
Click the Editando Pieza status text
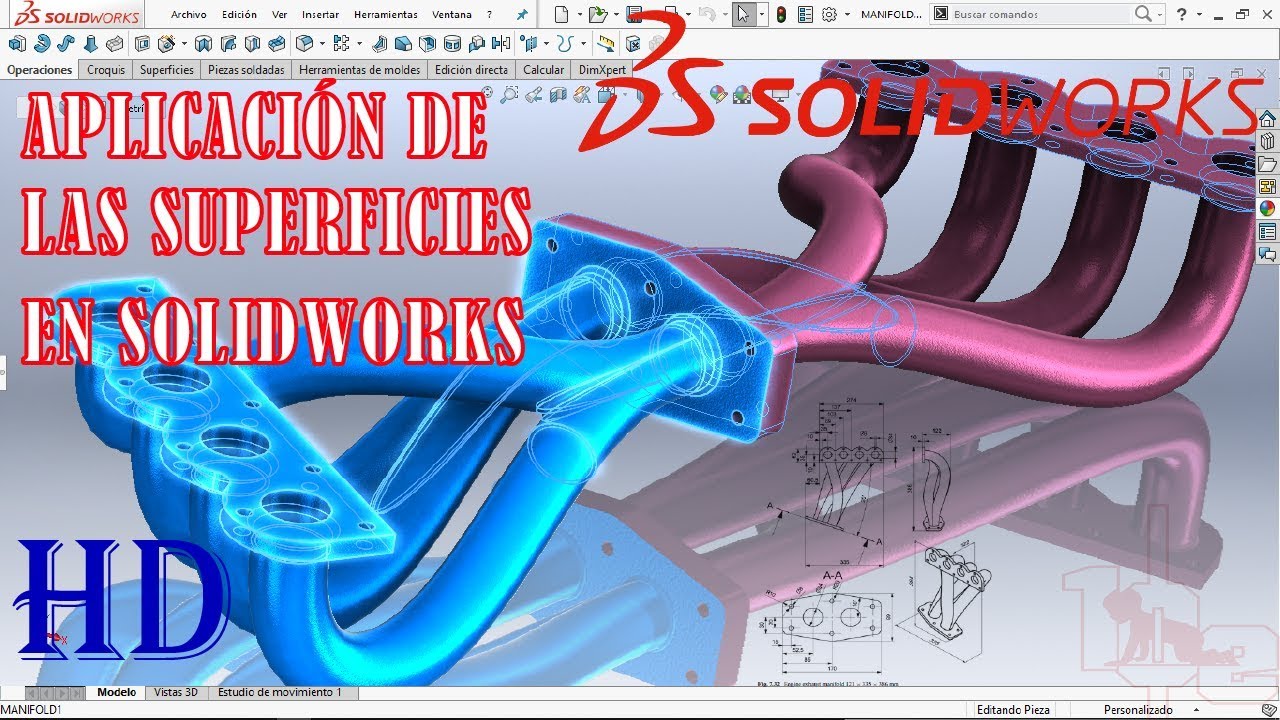[x=1014, y=709]
